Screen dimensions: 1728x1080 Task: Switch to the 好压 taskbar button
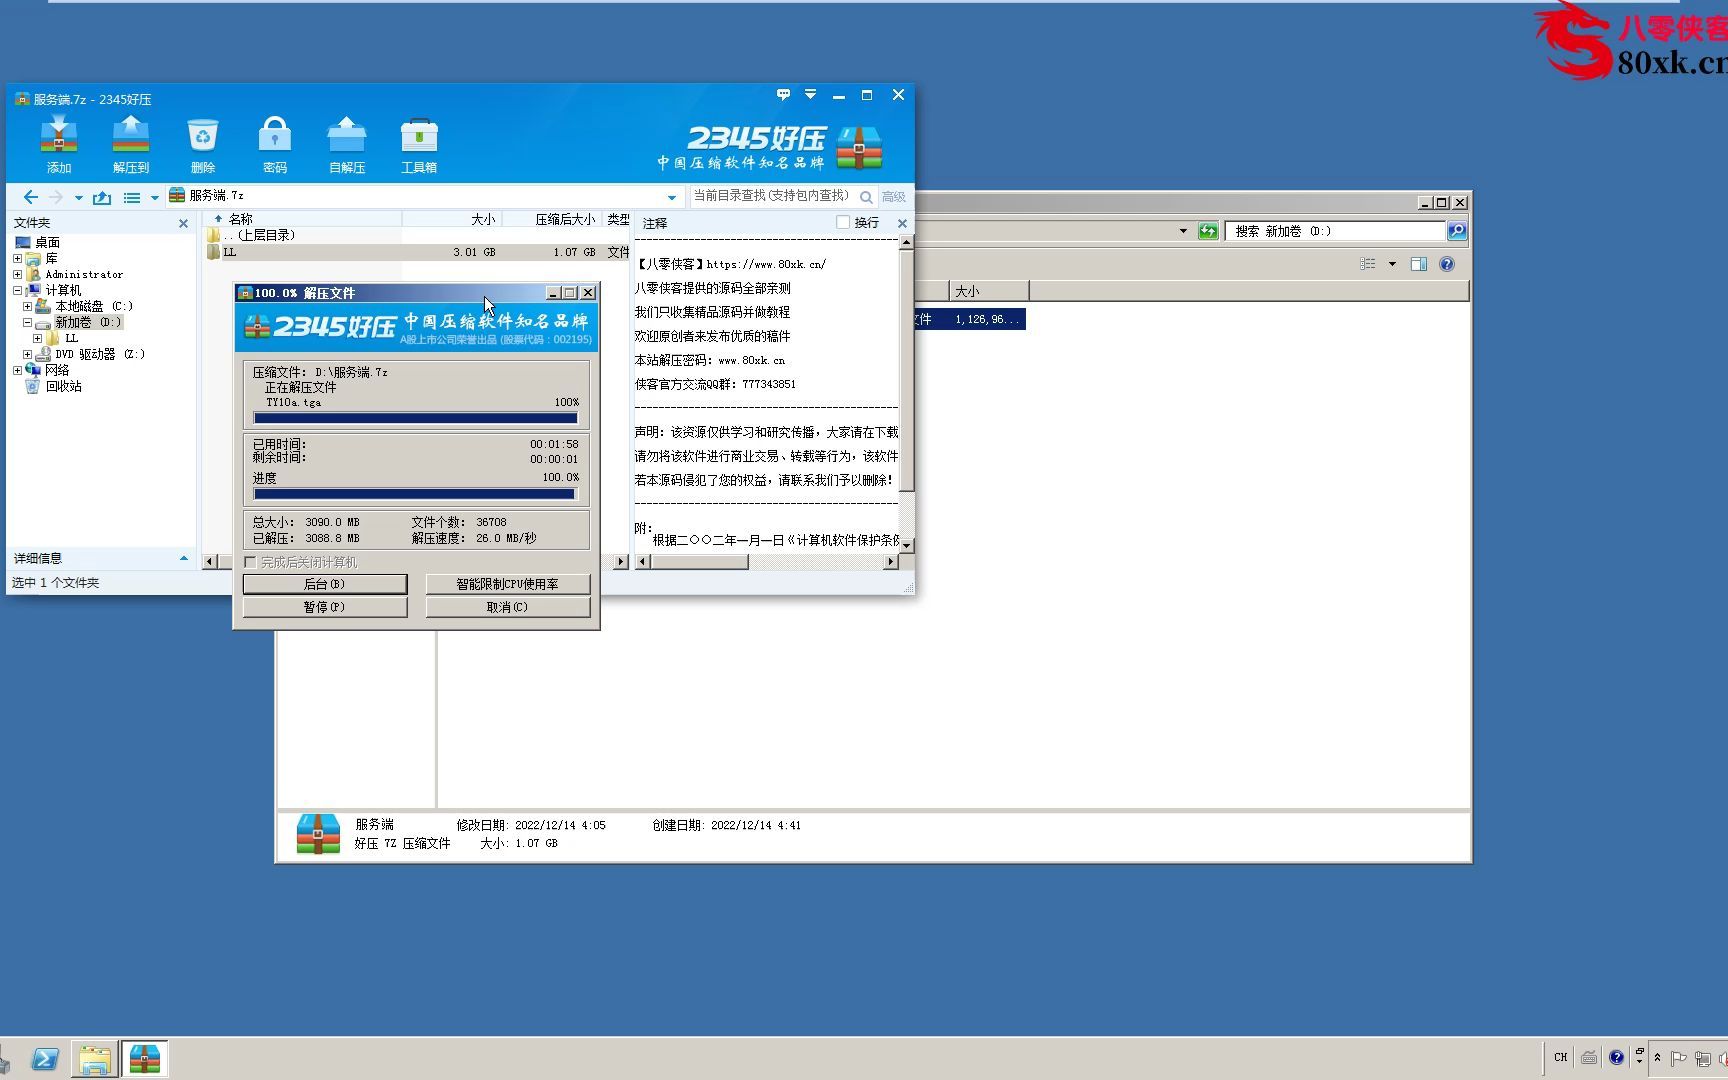(x=145, y=1059)
